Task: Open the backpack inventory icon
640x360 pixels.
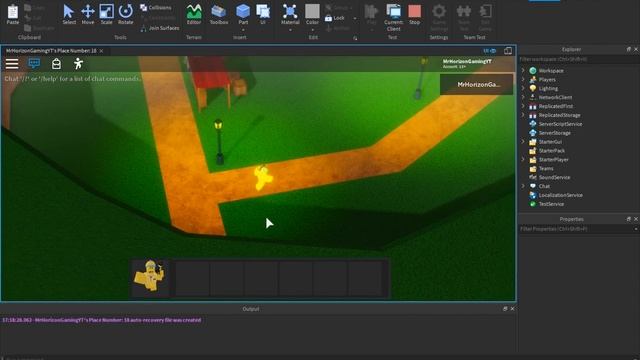Action: [56, 64]
